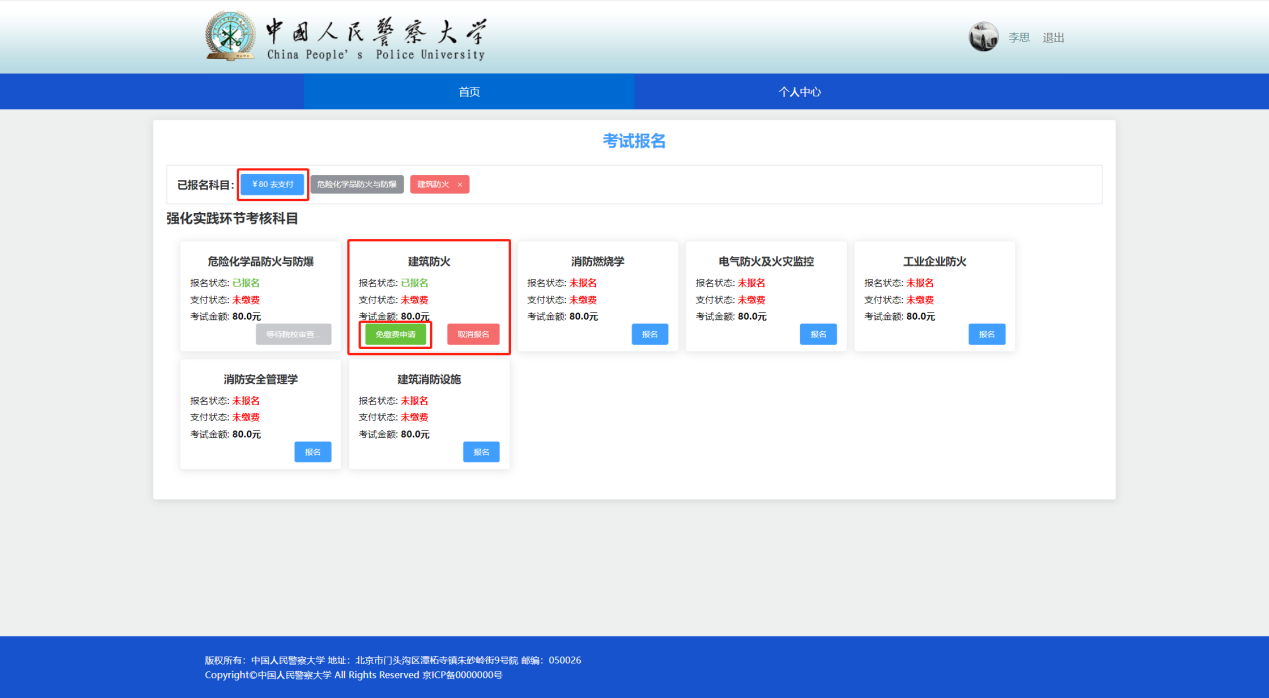Click the username 李思
1269x698 pixels.
coord(1018,38)
